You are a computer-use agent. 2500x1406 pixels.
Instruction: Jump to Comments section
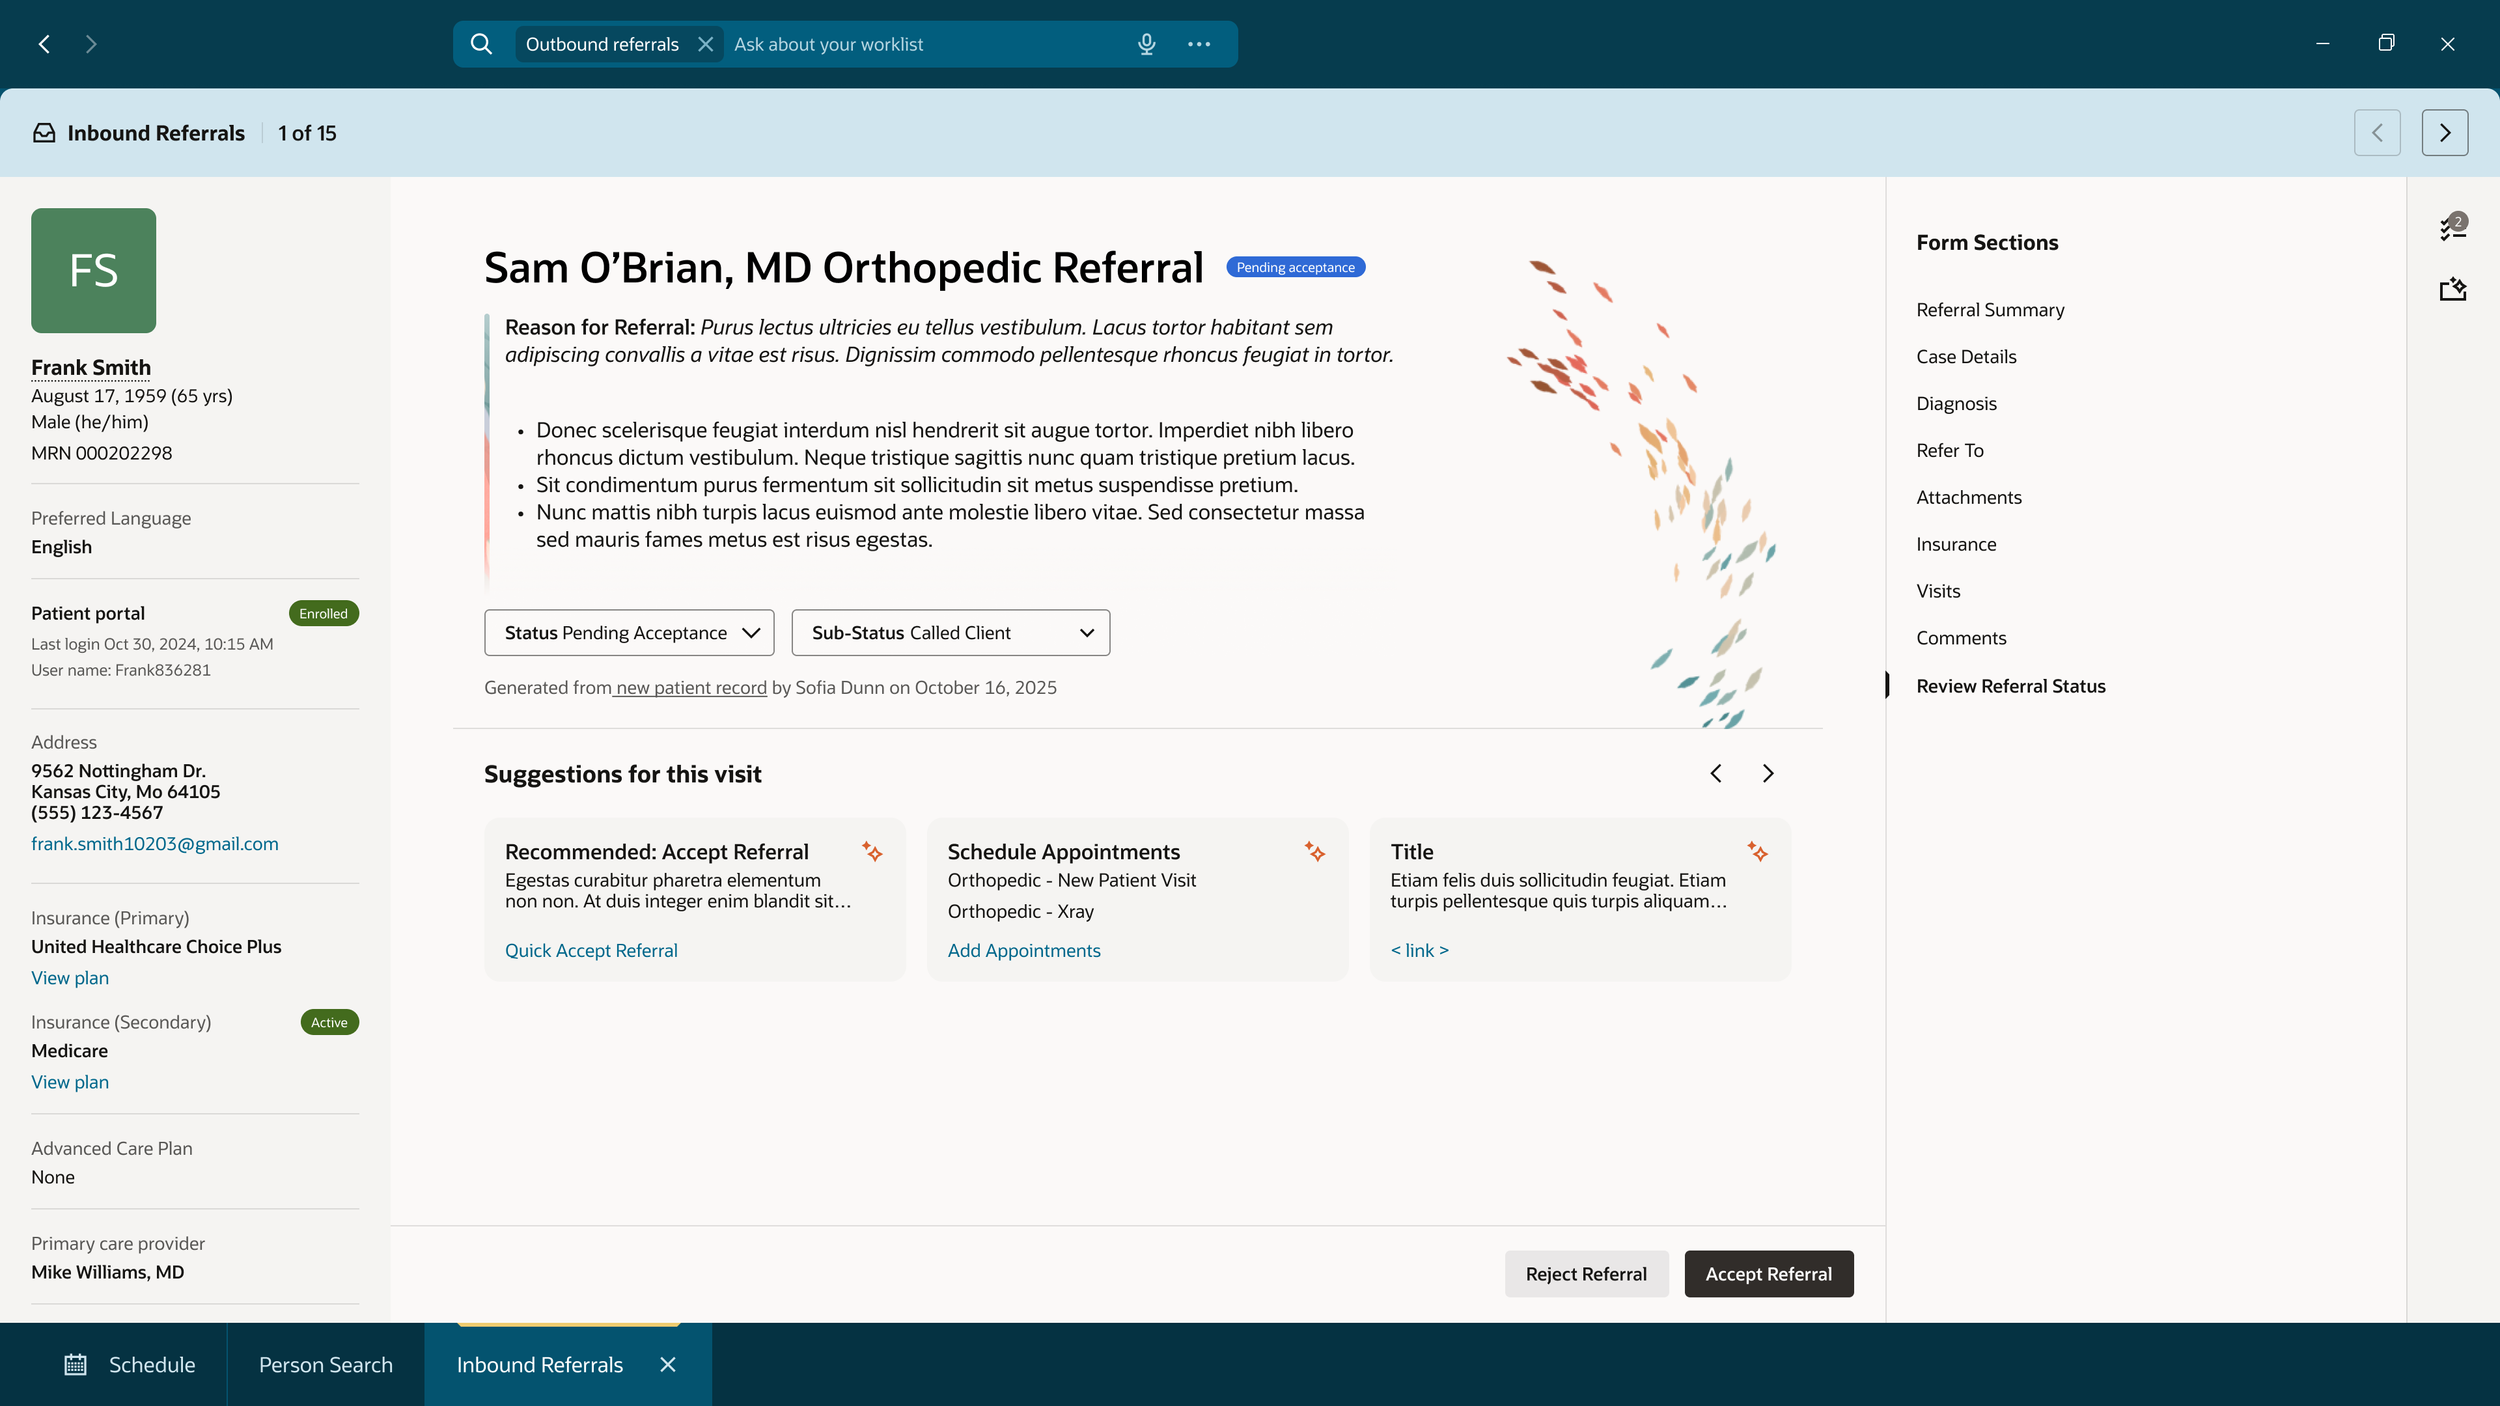pos(1961,638)
